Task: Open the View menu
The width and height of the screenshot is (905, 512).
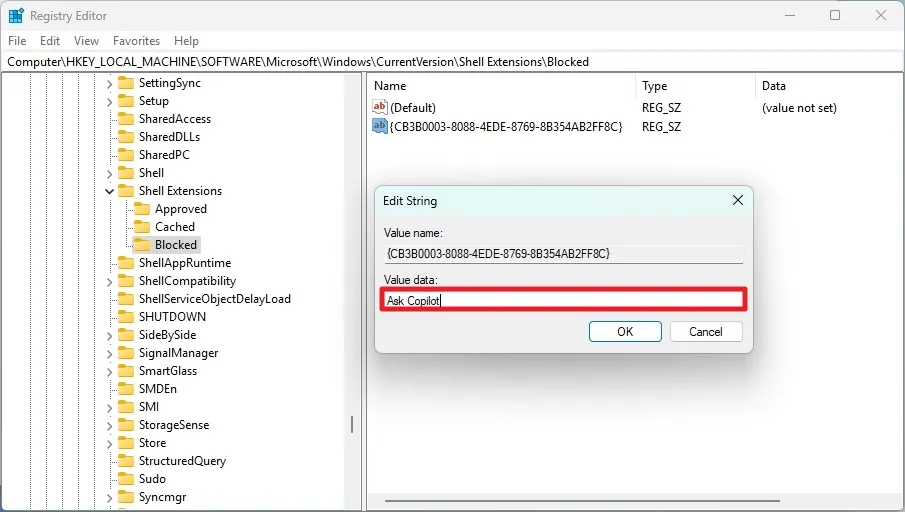Action: [x=86, y=41]
